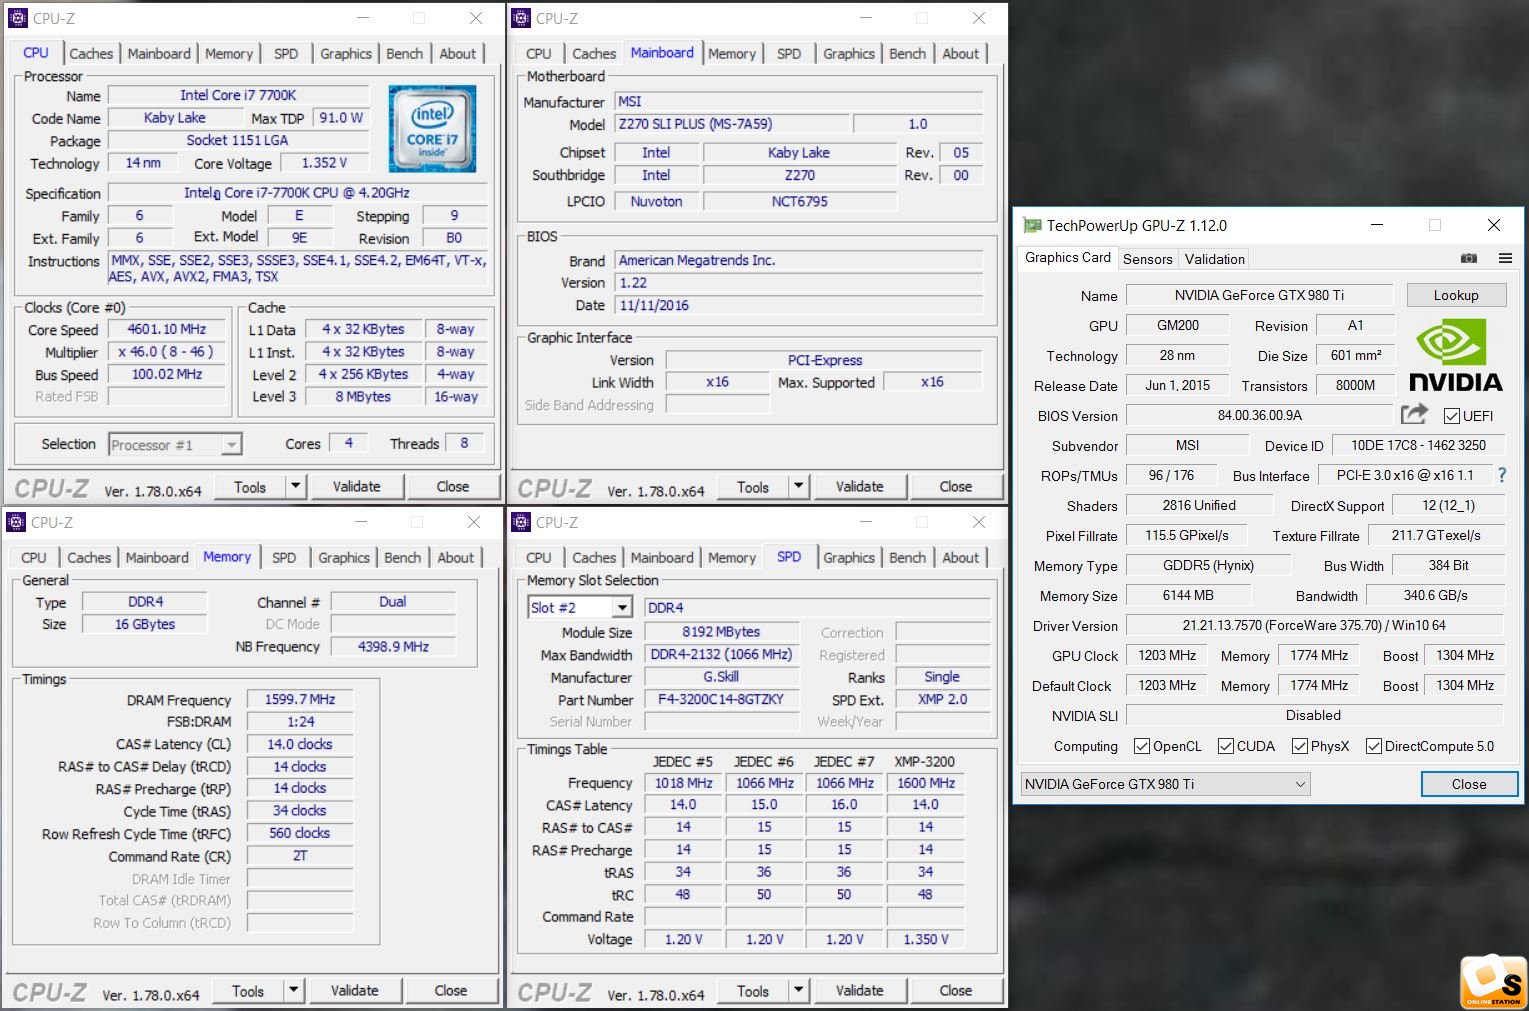
Task: Click the Intel Core i7 logo
Action: (432, 128)
